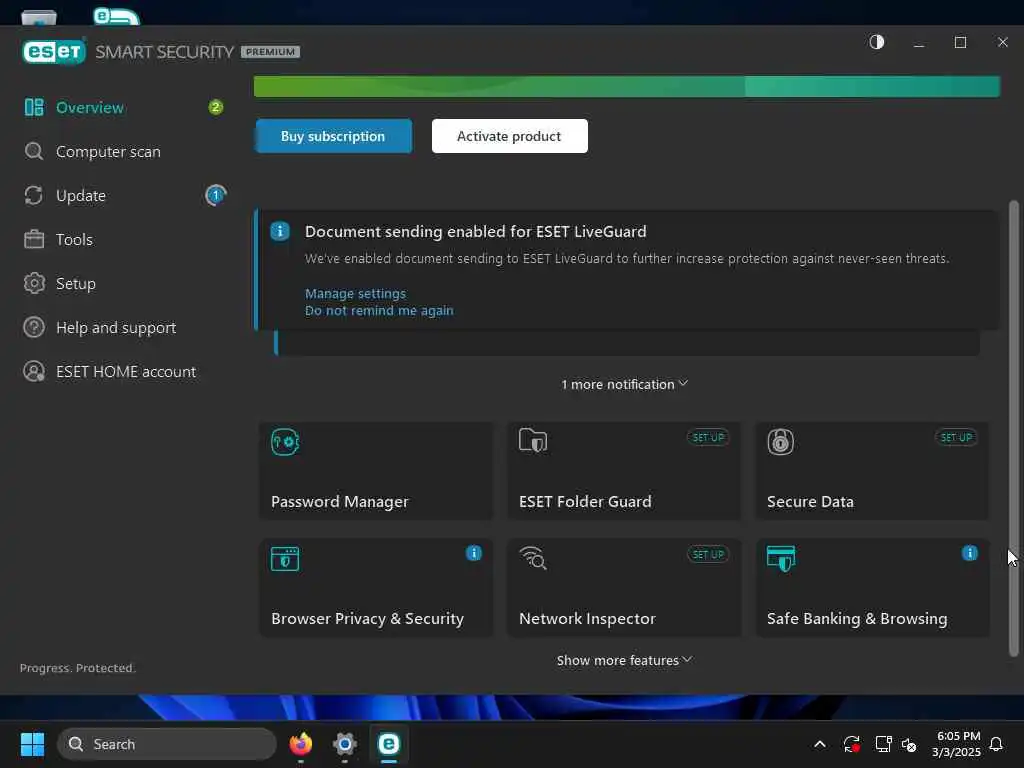Click Browser Privacy & Security window icon
The width and height of the screenshot is (1024, 768).
tap(285, 559)
